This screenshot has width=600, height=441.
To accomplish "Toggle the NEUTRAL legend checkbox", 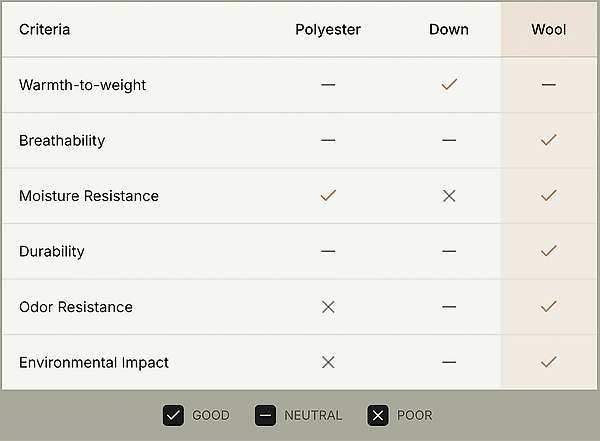I will click(265, 415).
